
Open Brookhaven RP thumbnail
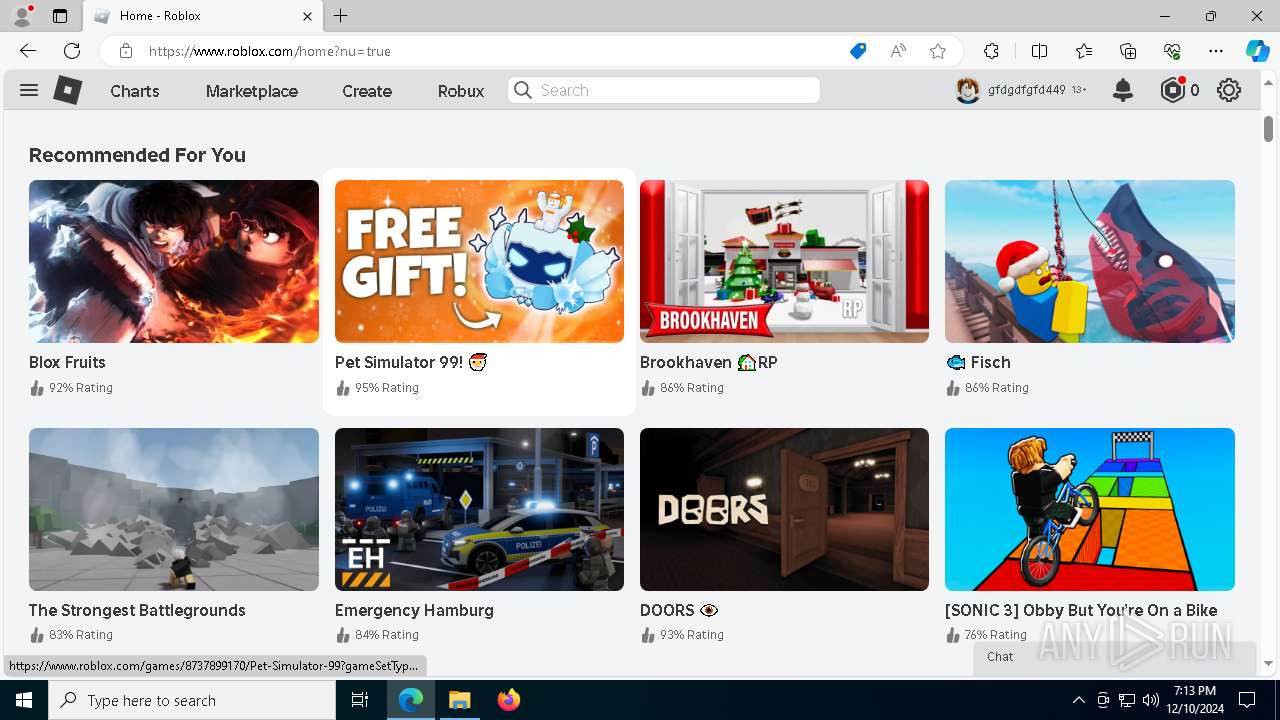tap(784, 261)
